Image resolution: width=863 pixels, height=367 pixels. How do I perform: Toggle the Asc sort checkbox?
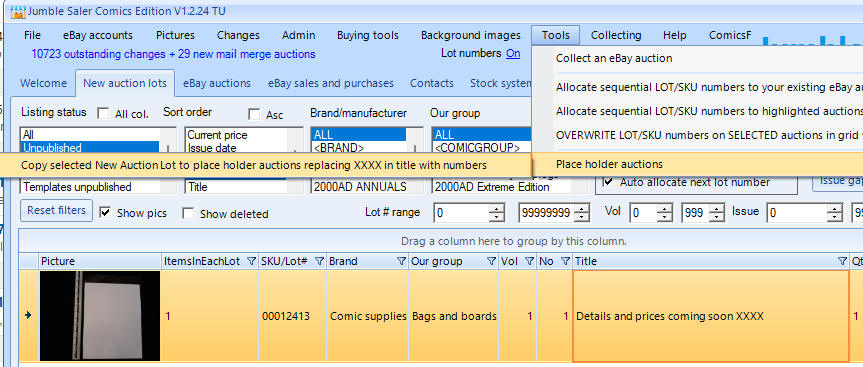254,114
